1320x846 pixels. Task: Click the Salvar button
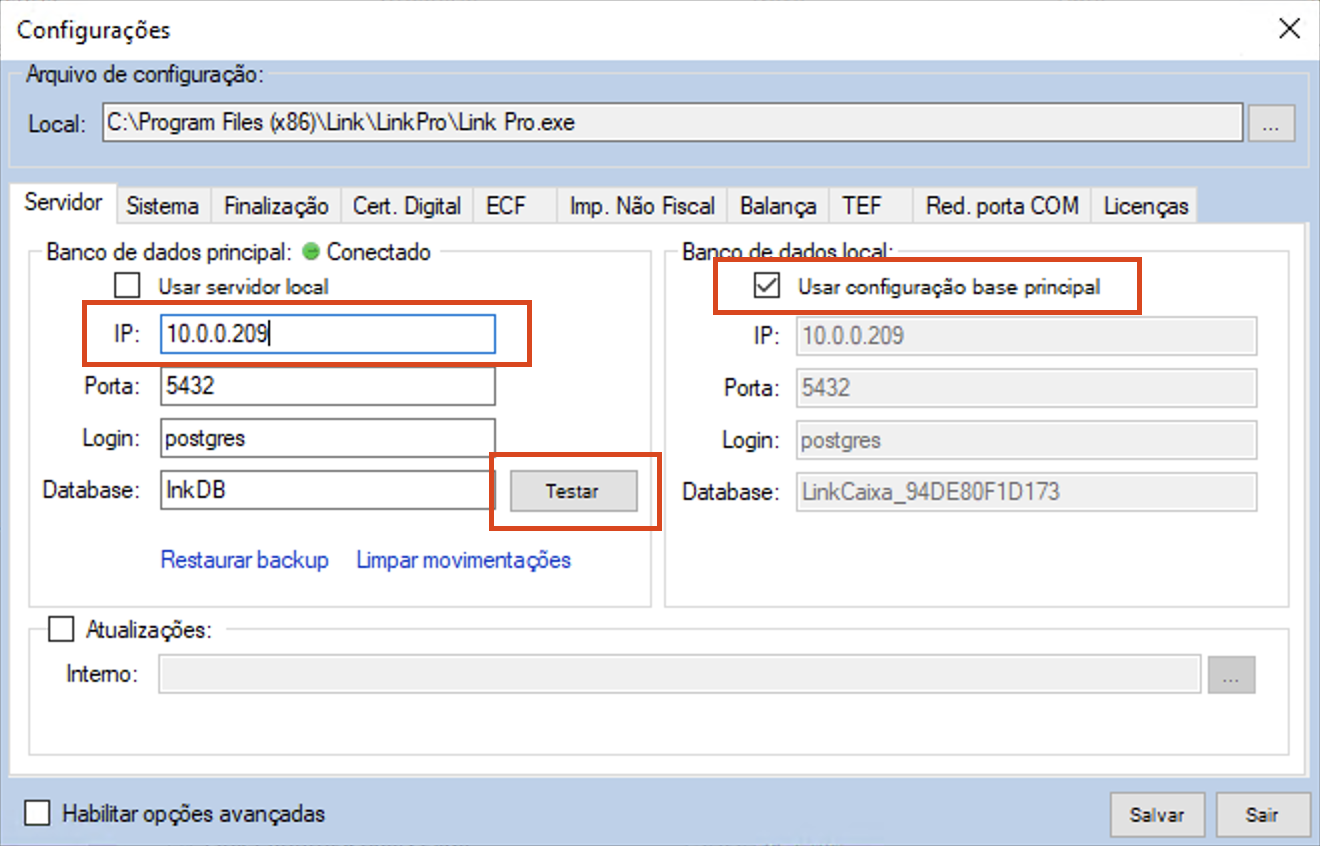click(x=1157, y=814)
